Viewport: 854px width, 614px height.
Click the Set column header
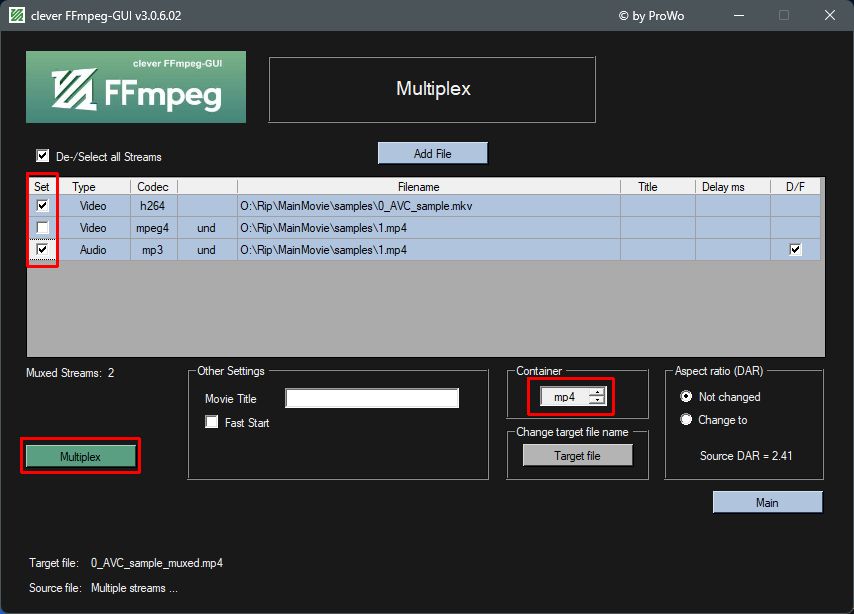tap(42, 187)
